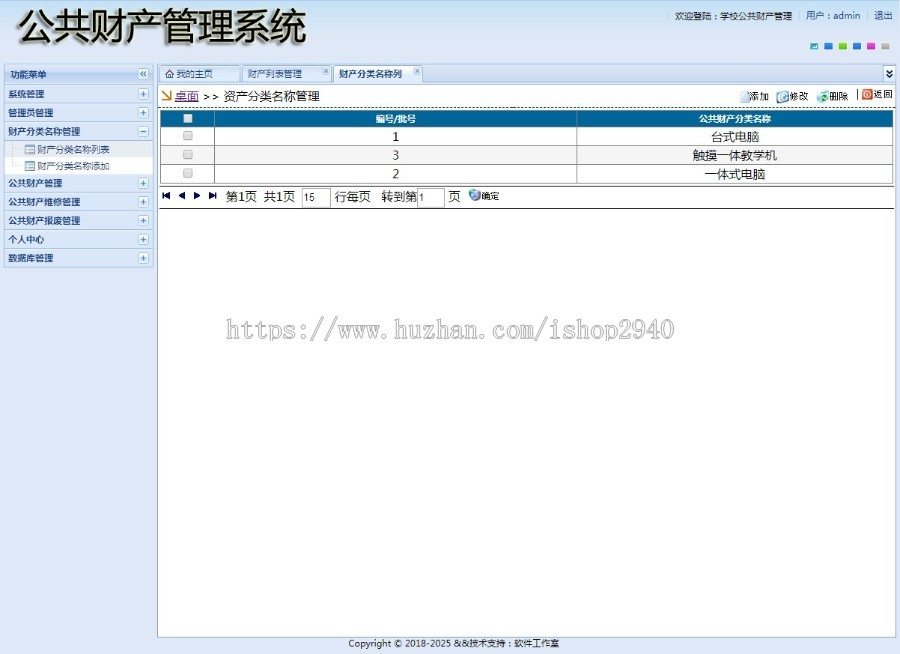Go to first page with pagination arrow
The height and width of the screenshot is (654, 900).
tap(166, 196)
